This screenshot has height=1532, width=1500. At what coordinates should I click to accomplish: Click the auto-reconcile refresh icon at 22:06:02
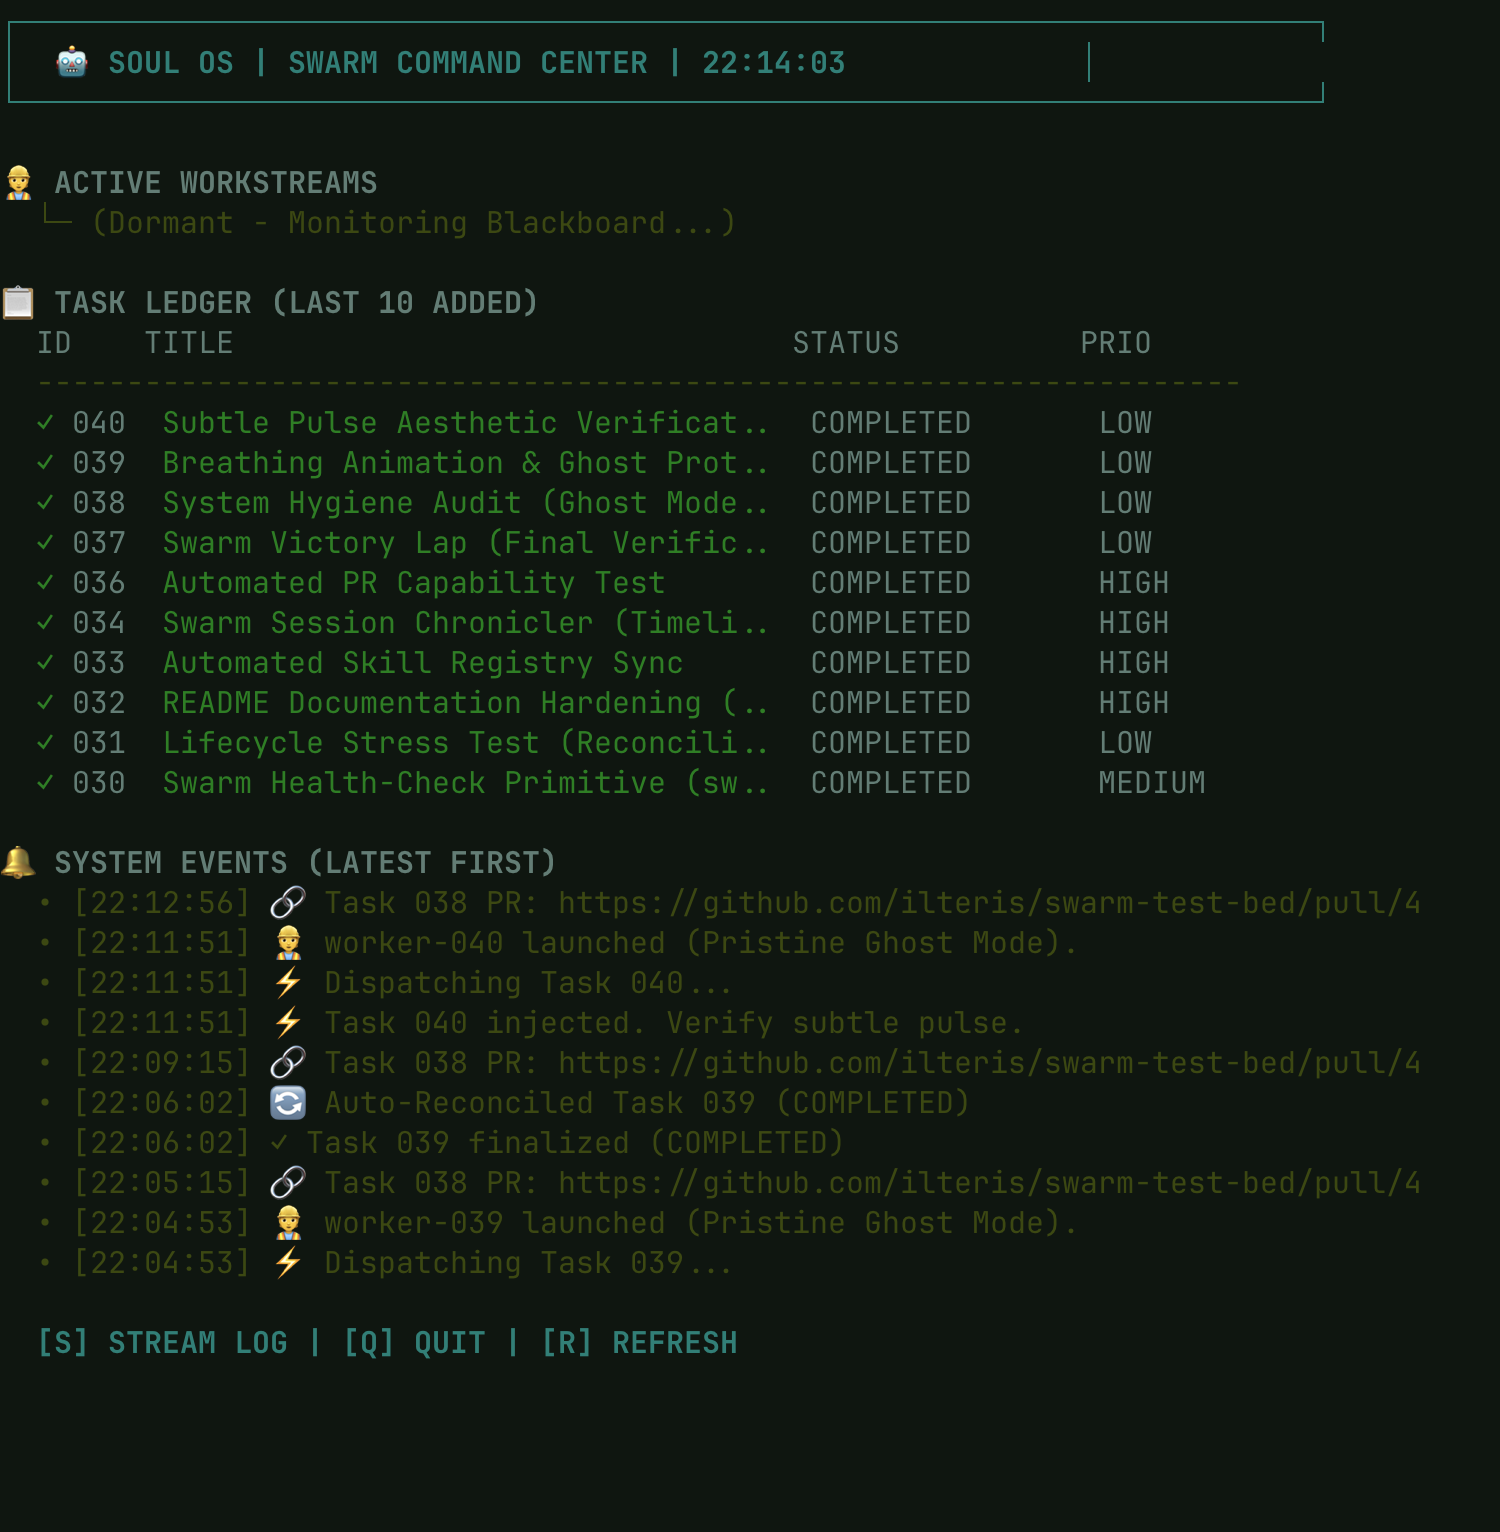(287, 1102)
